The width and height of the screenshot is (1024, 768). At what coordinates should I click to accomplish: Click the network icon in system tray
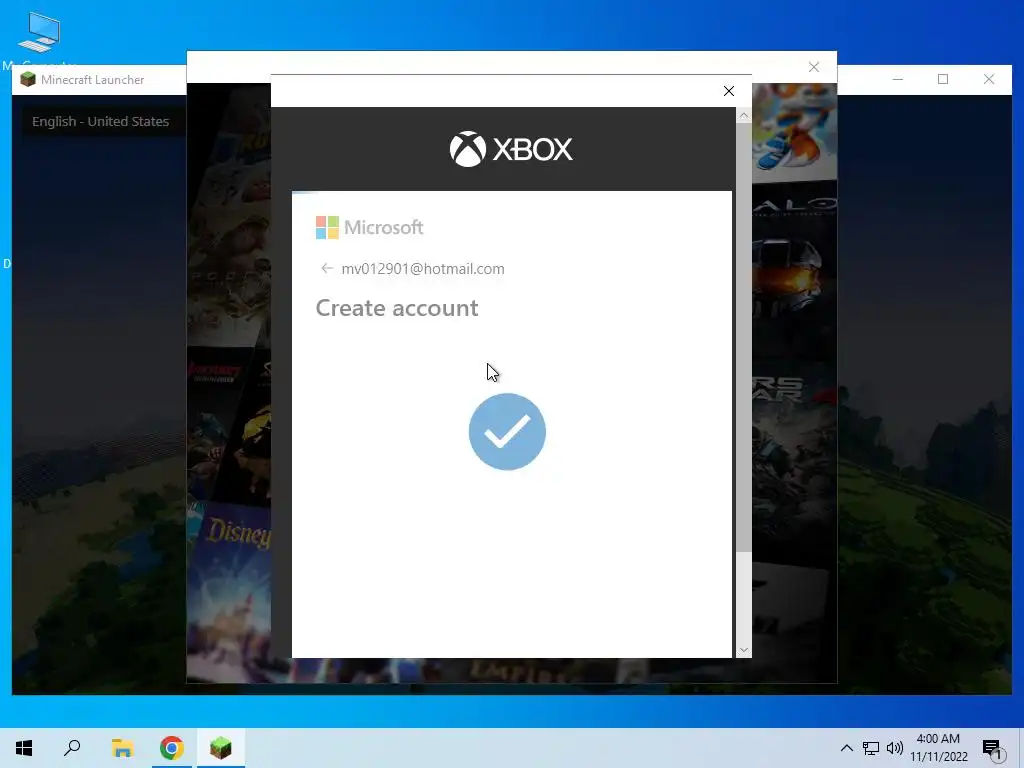871,748
